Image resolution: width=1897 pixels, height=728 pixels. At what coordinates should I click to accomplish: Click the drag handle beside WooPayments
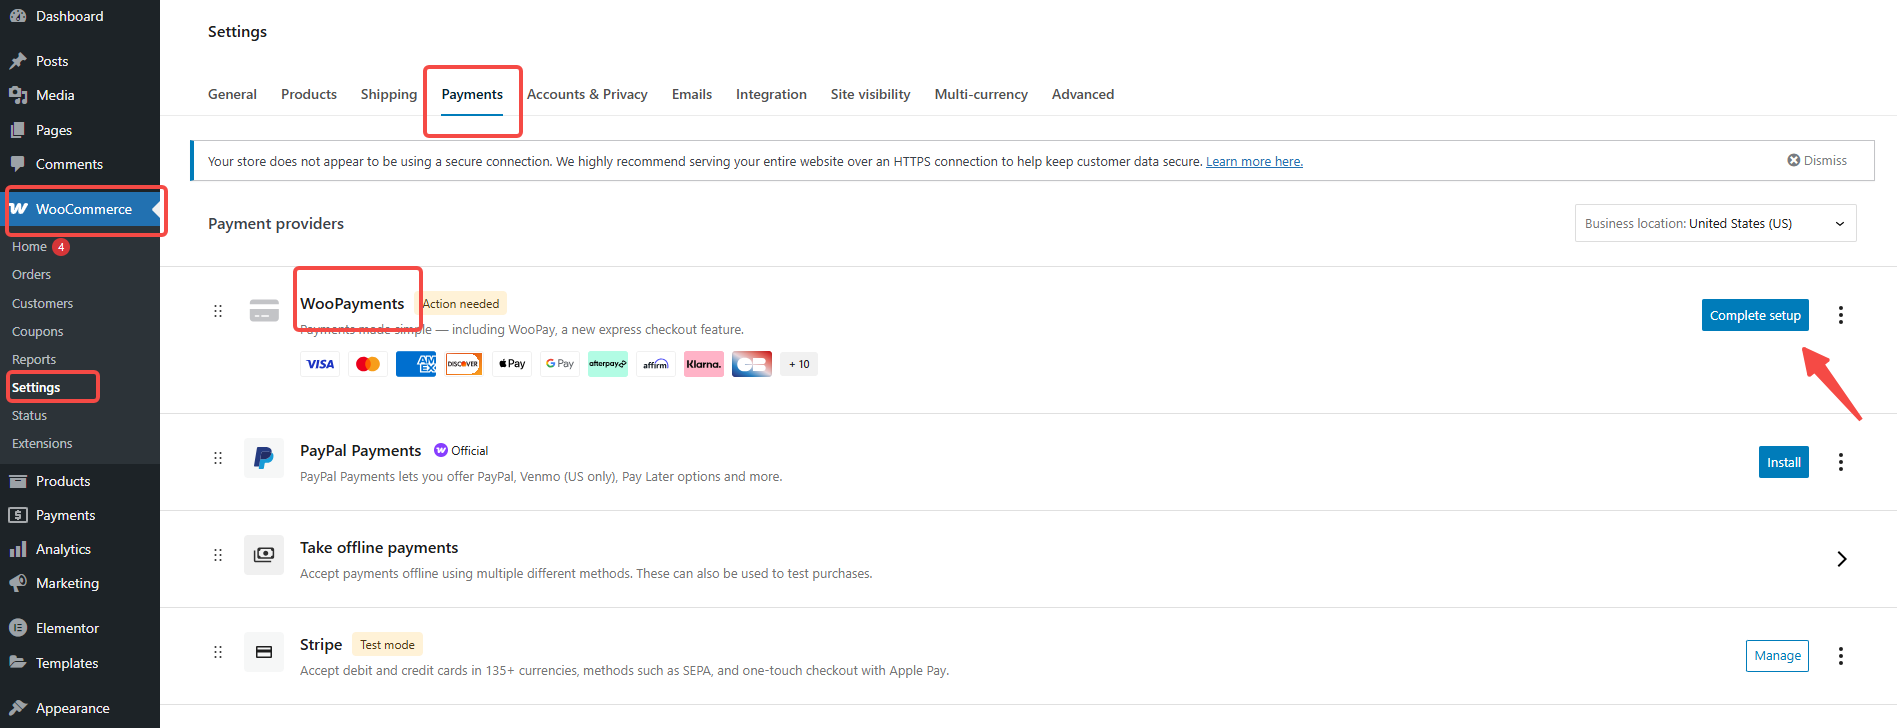tap(218, 311)
